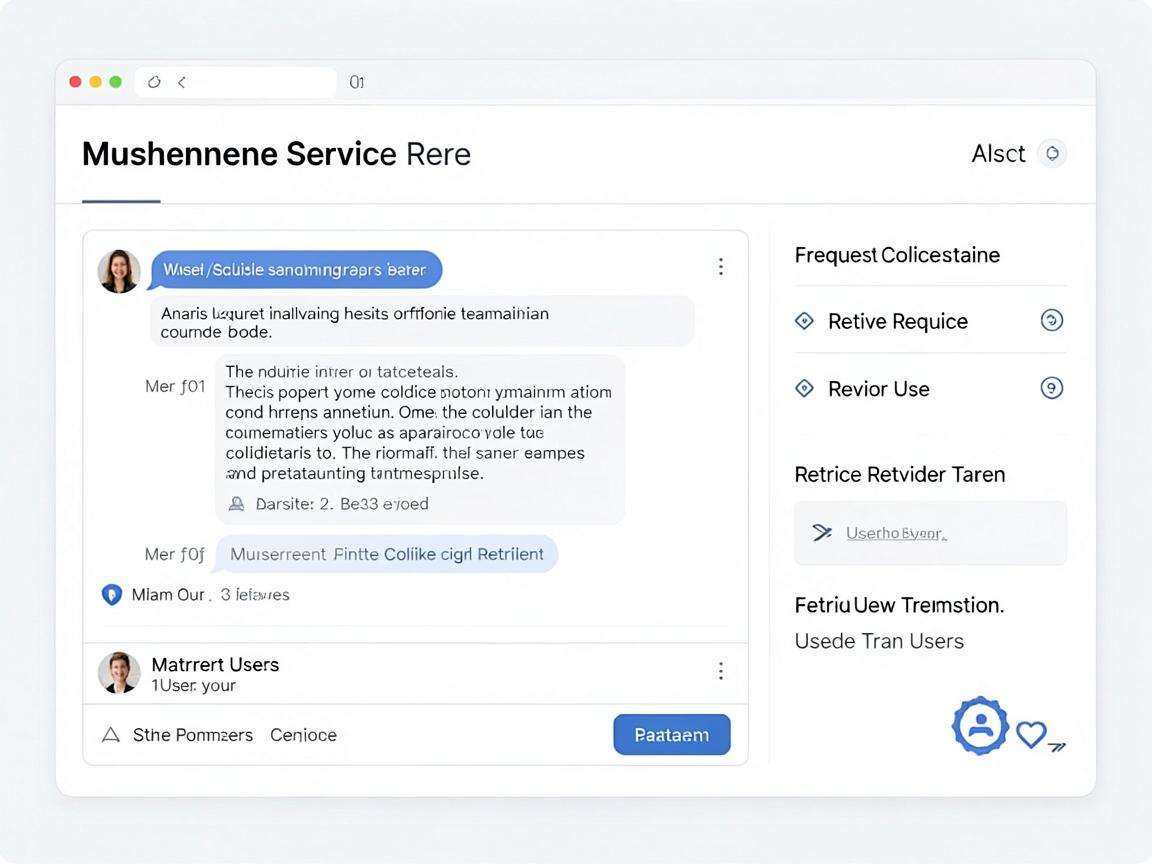Open the Matrrert Users three-dot menu

[x=721, y=671]
